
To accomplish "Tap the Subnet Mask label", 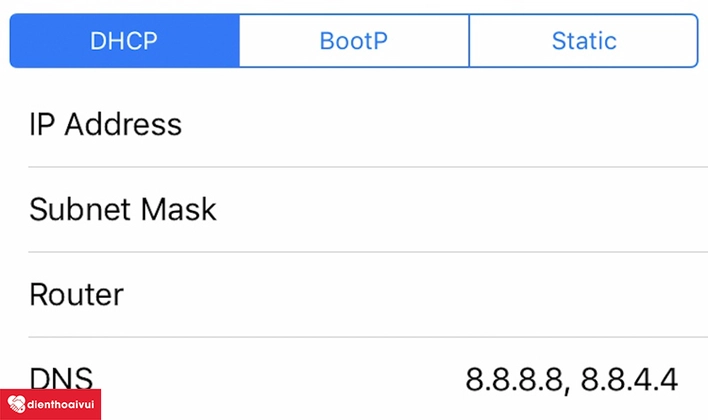I will click(122, 209).
